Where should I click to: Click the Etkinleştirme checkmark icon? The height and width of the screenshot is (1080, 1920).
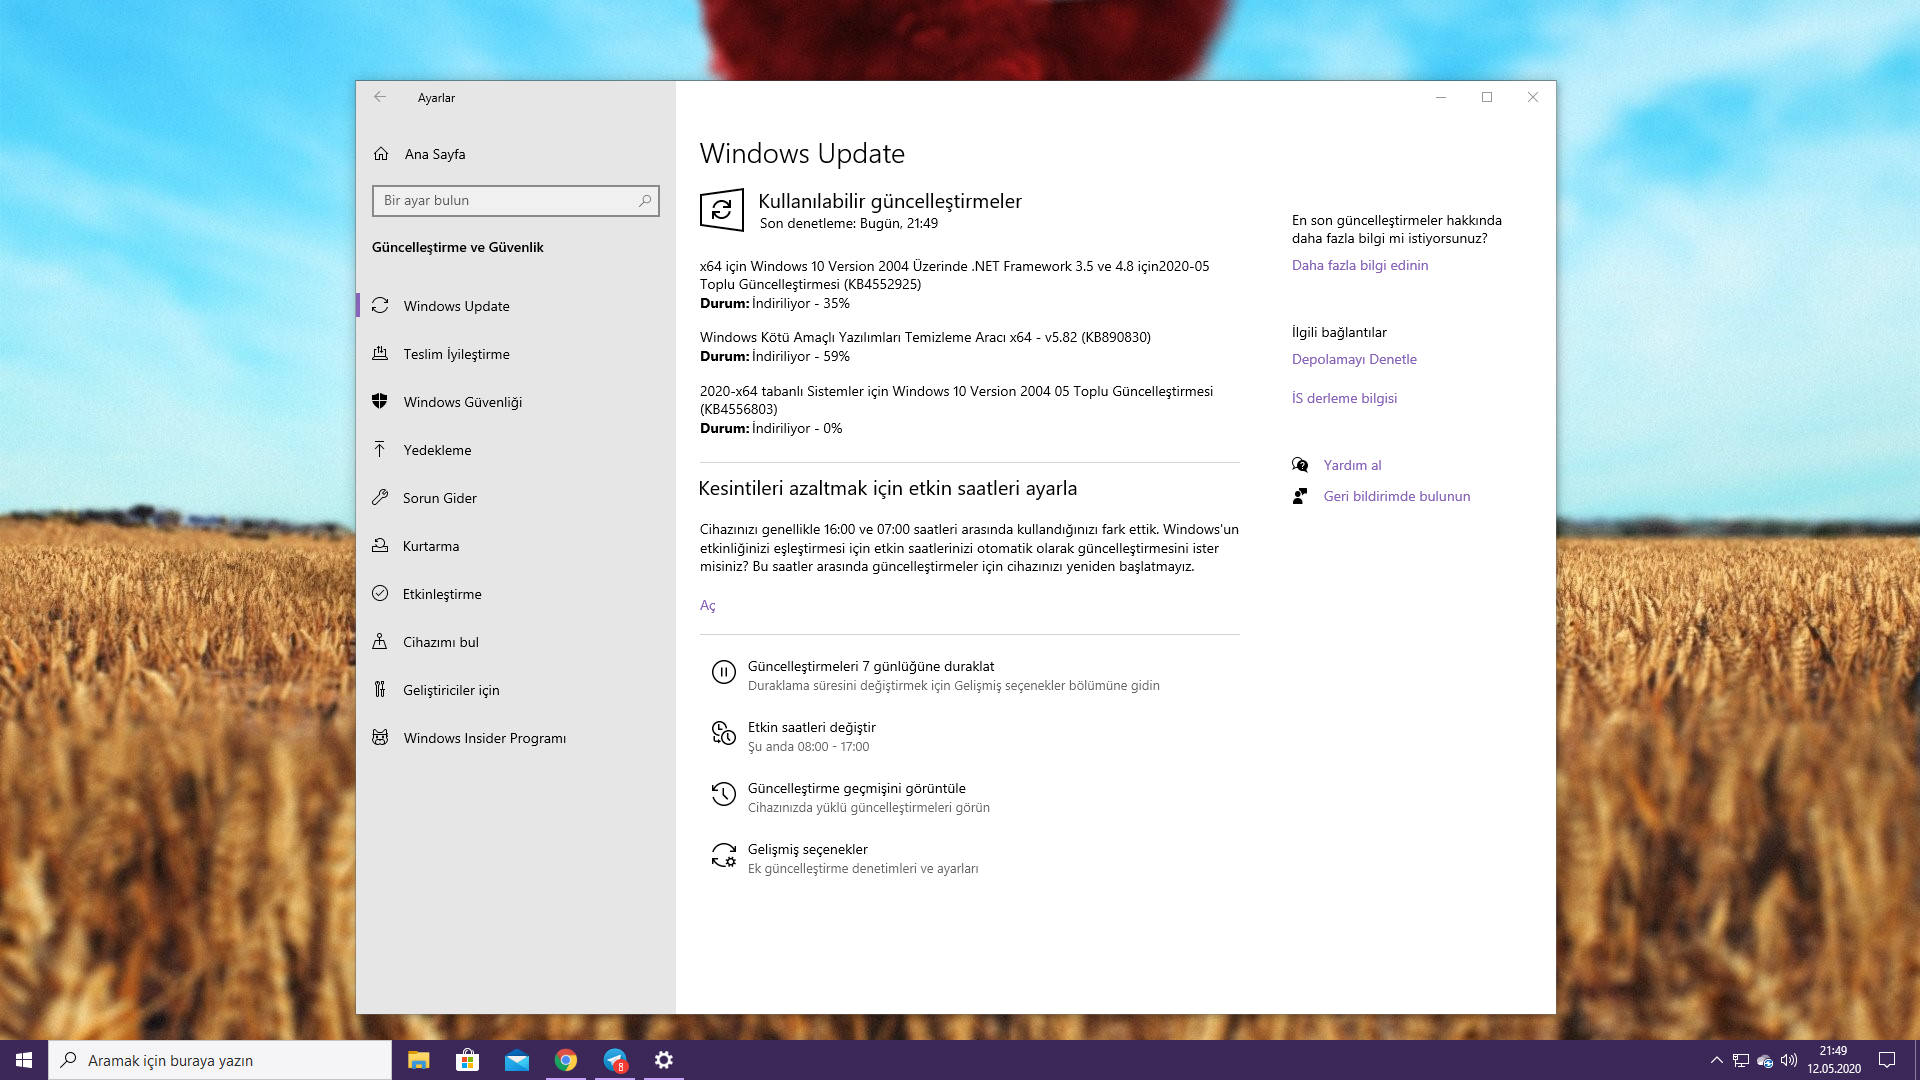[380, 593]
